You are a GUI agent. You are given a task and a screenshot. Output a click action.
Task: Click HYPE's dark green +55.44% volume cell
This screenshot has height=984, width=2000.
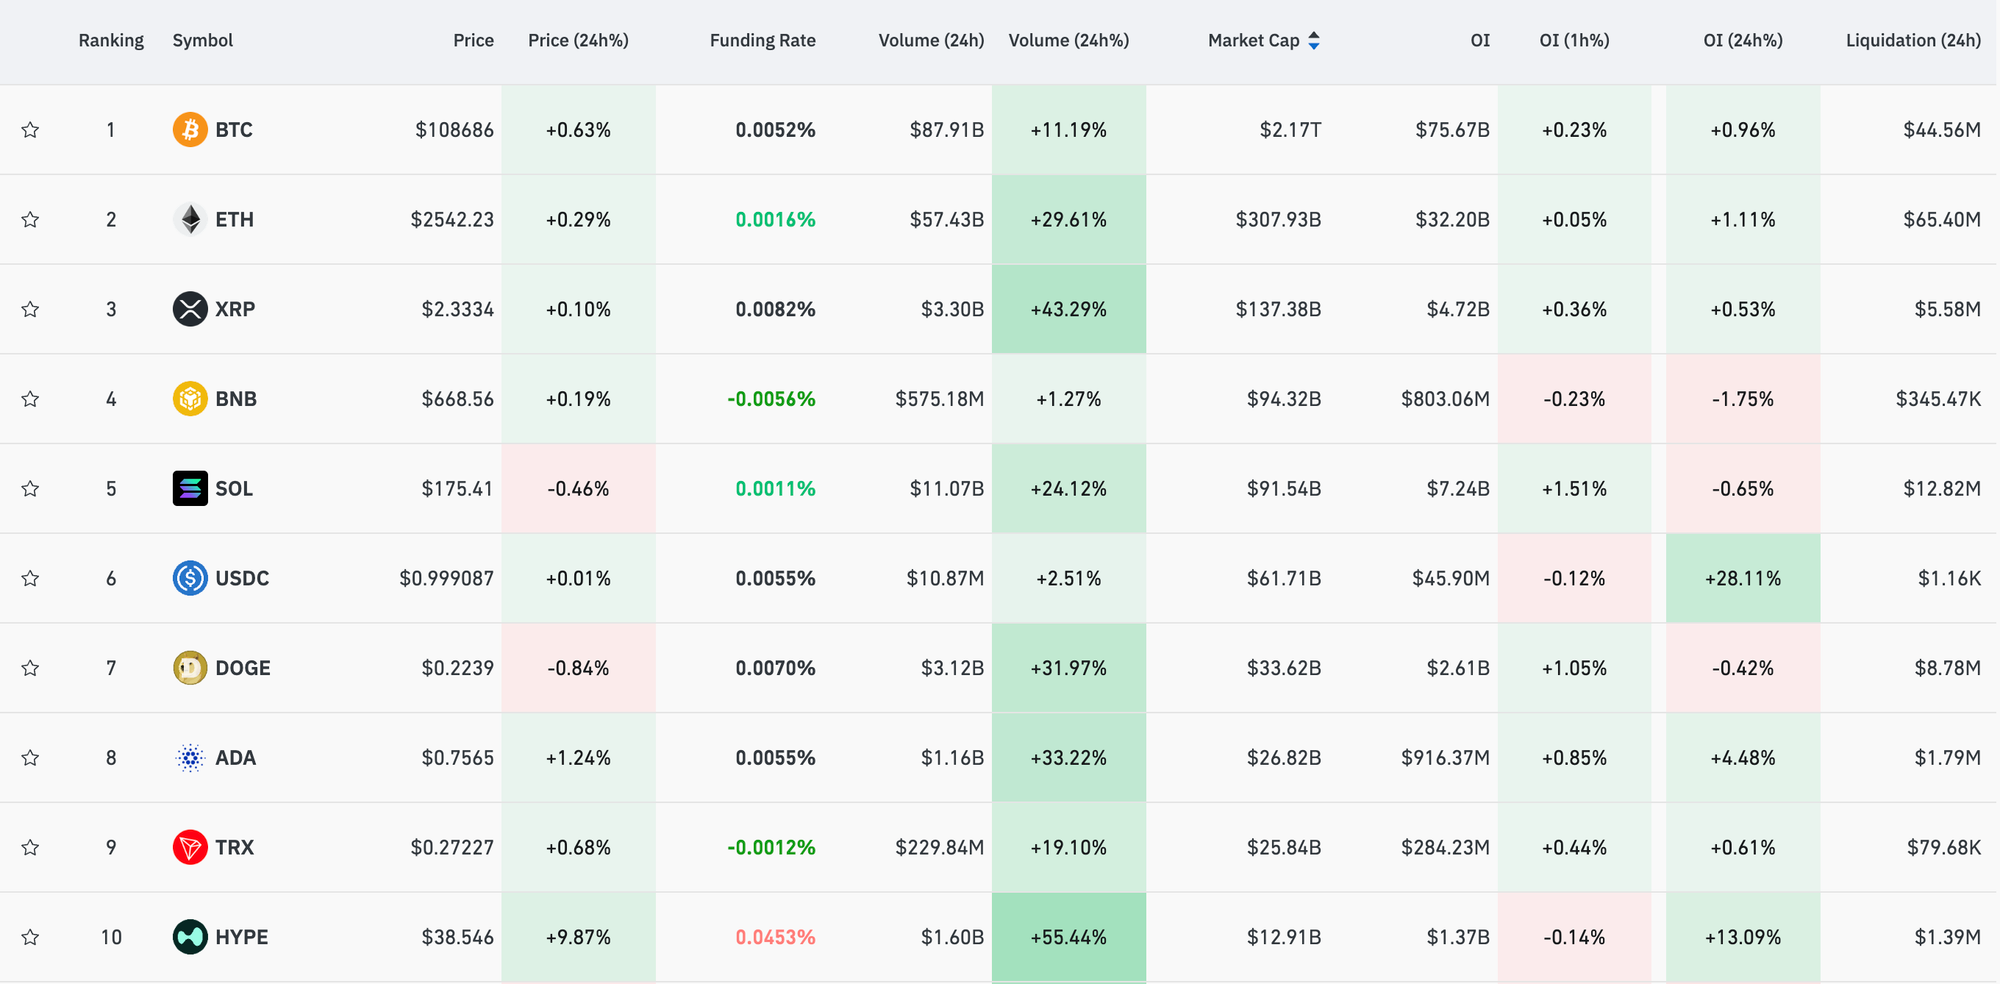pyautogui.click(x=1068, y=937)
